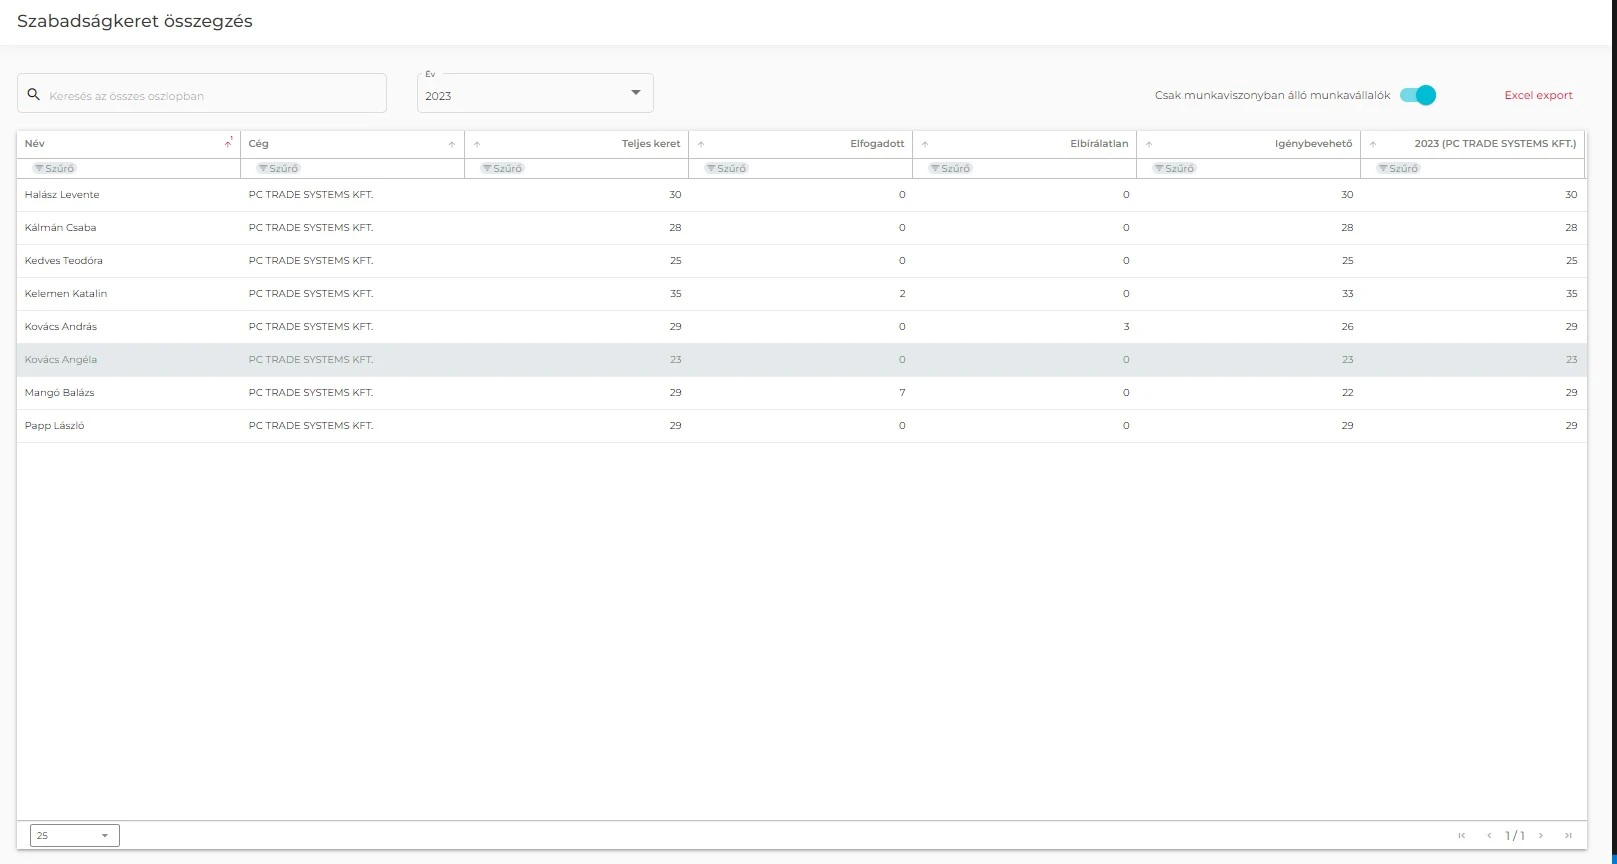Click the search magnifier icon

coord(33,94)
